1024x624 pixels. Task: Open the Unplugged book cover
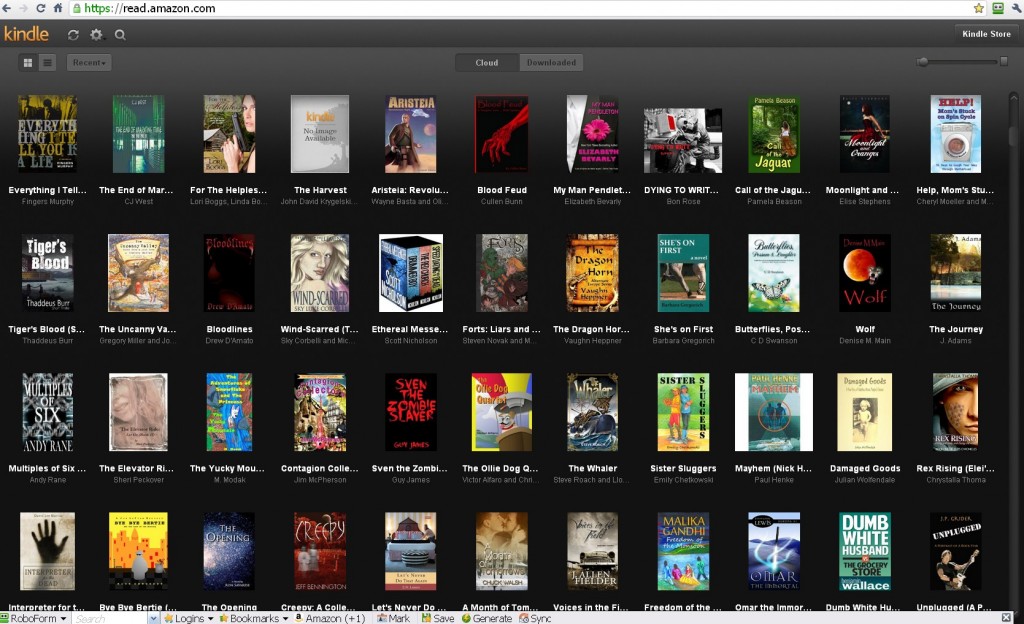pos(955,551)
